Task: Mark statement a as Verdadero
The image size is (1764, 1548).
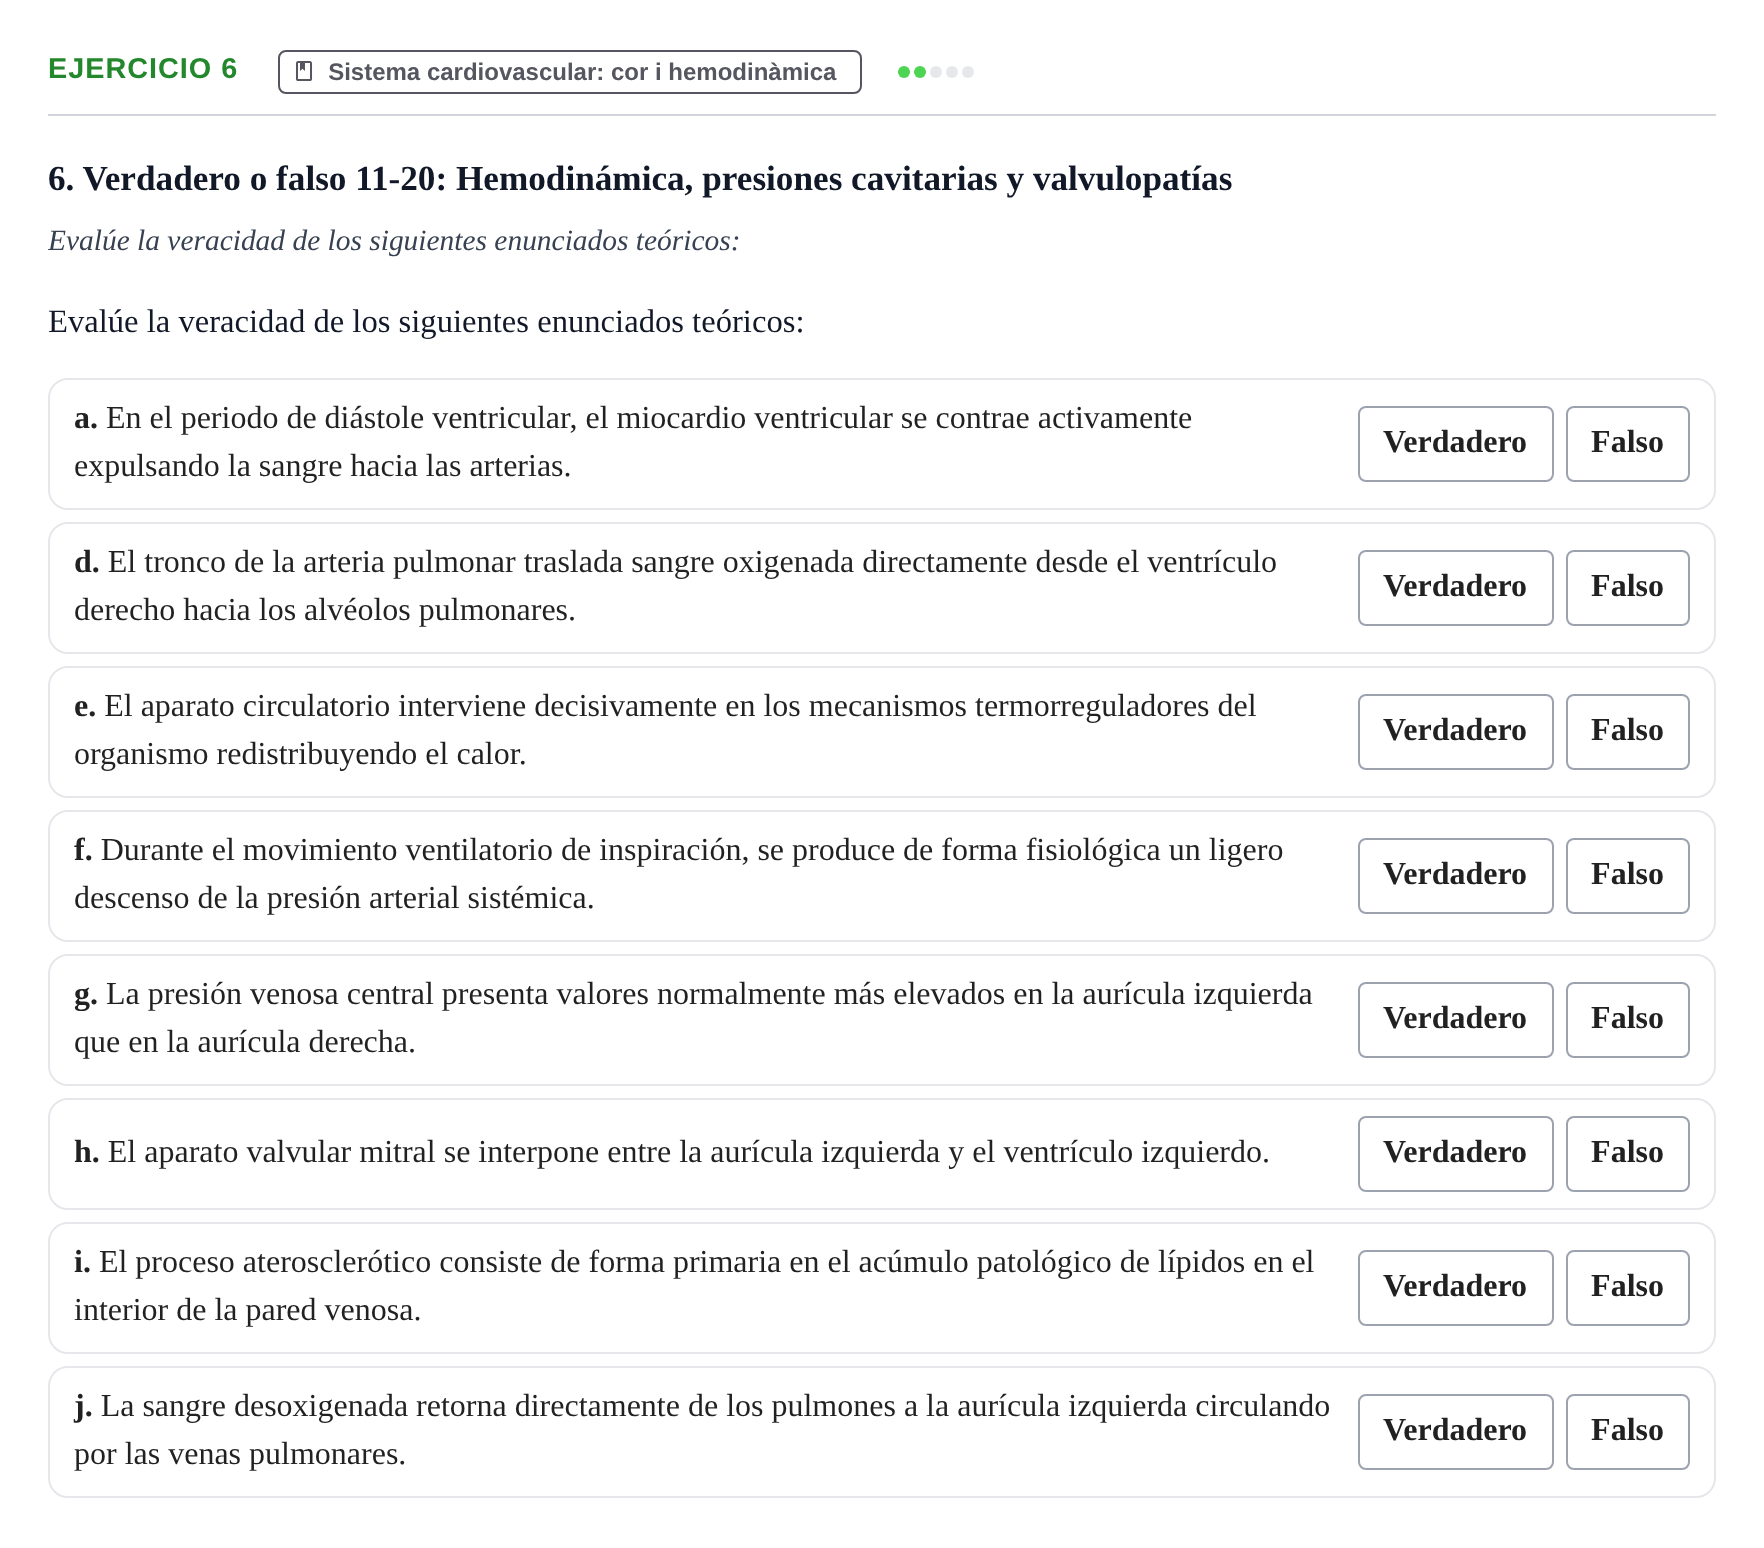Action: pyautogui.click(x=1455, y=444)
